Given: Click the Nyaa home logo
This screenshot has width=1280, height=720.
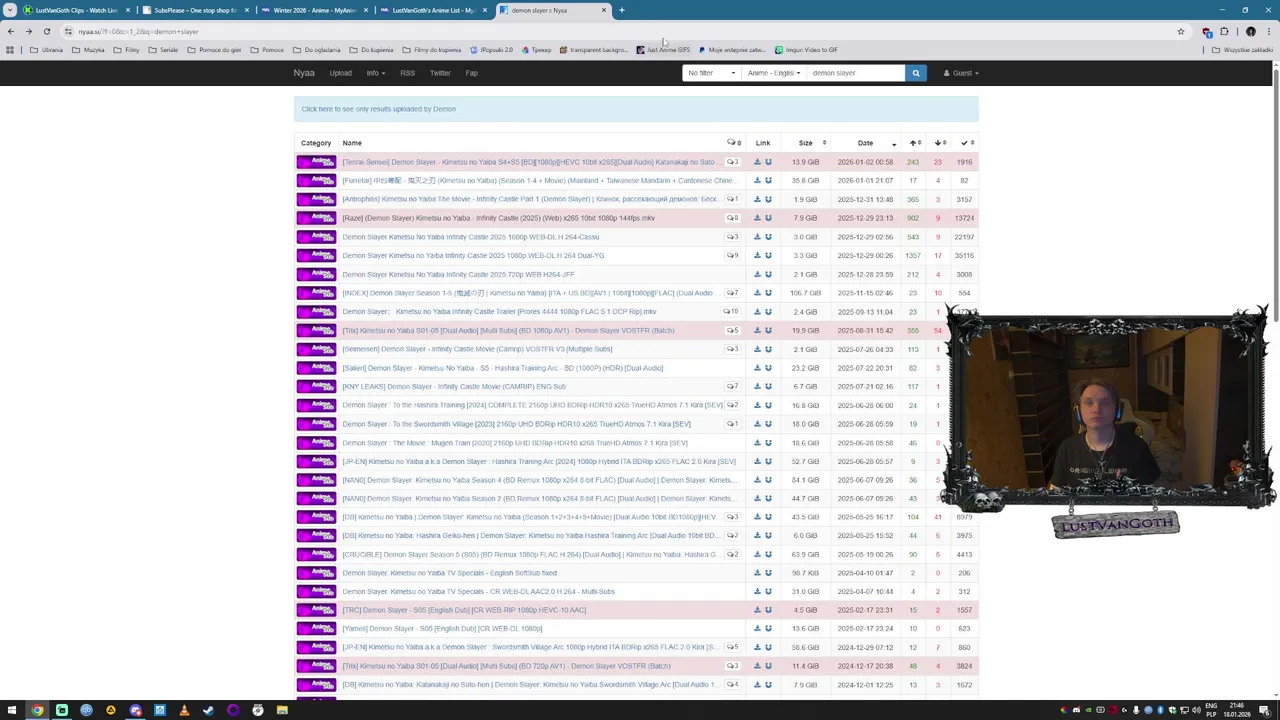Looking at the screenshot, I should pyautogui.click(x=304, y=73).
